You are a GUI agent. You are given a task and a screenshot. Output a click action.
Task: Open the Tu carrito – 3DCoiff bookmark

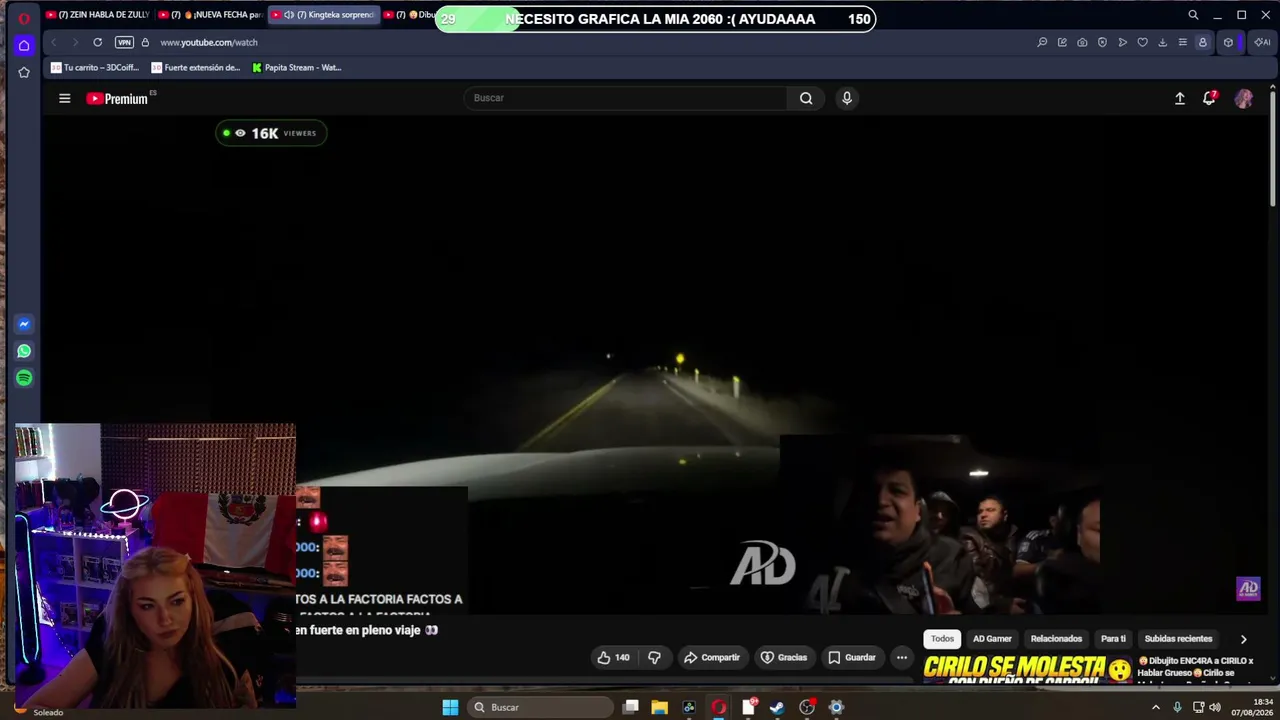95,68
